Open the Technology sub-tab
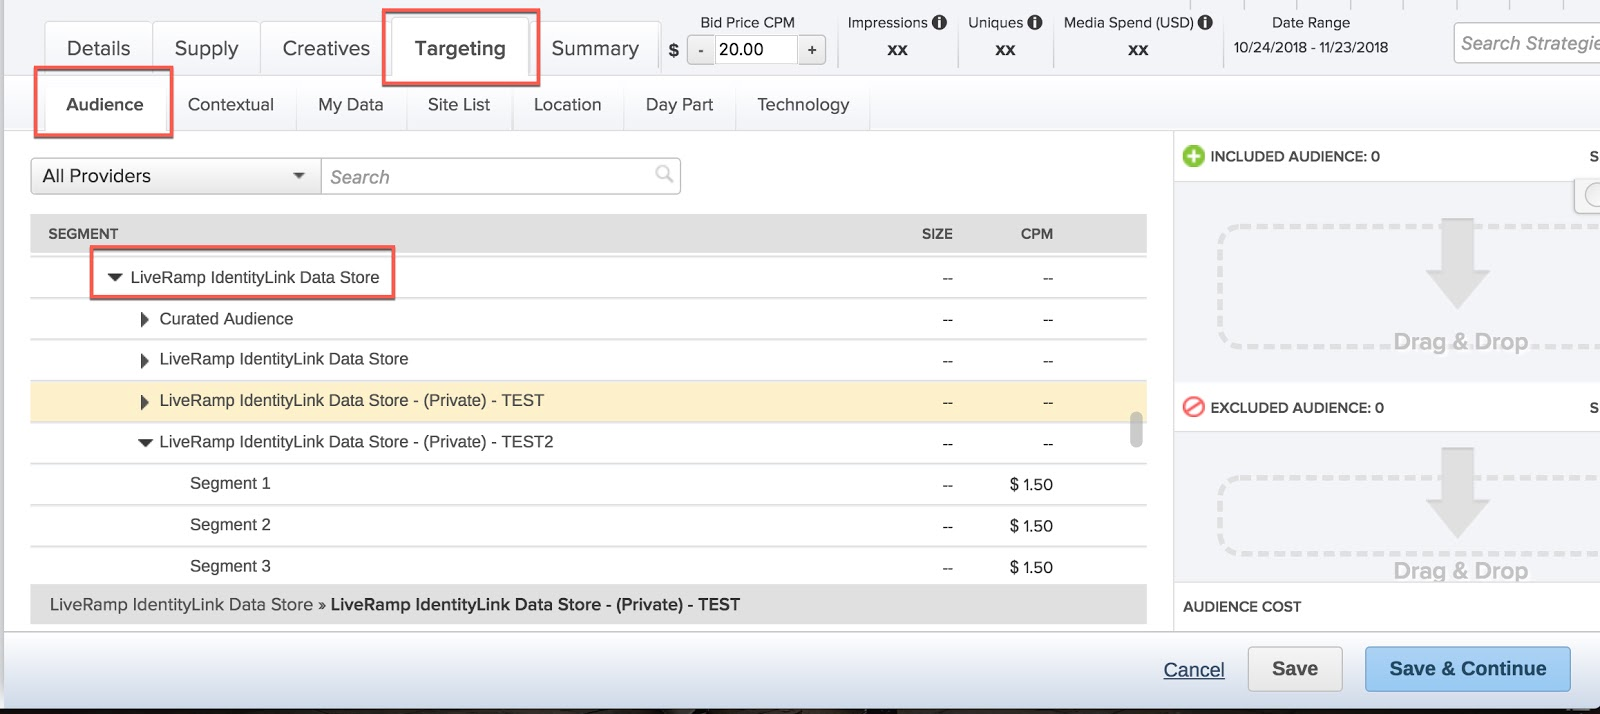Viewport: 1600px width, 714px height. point(803,104)
